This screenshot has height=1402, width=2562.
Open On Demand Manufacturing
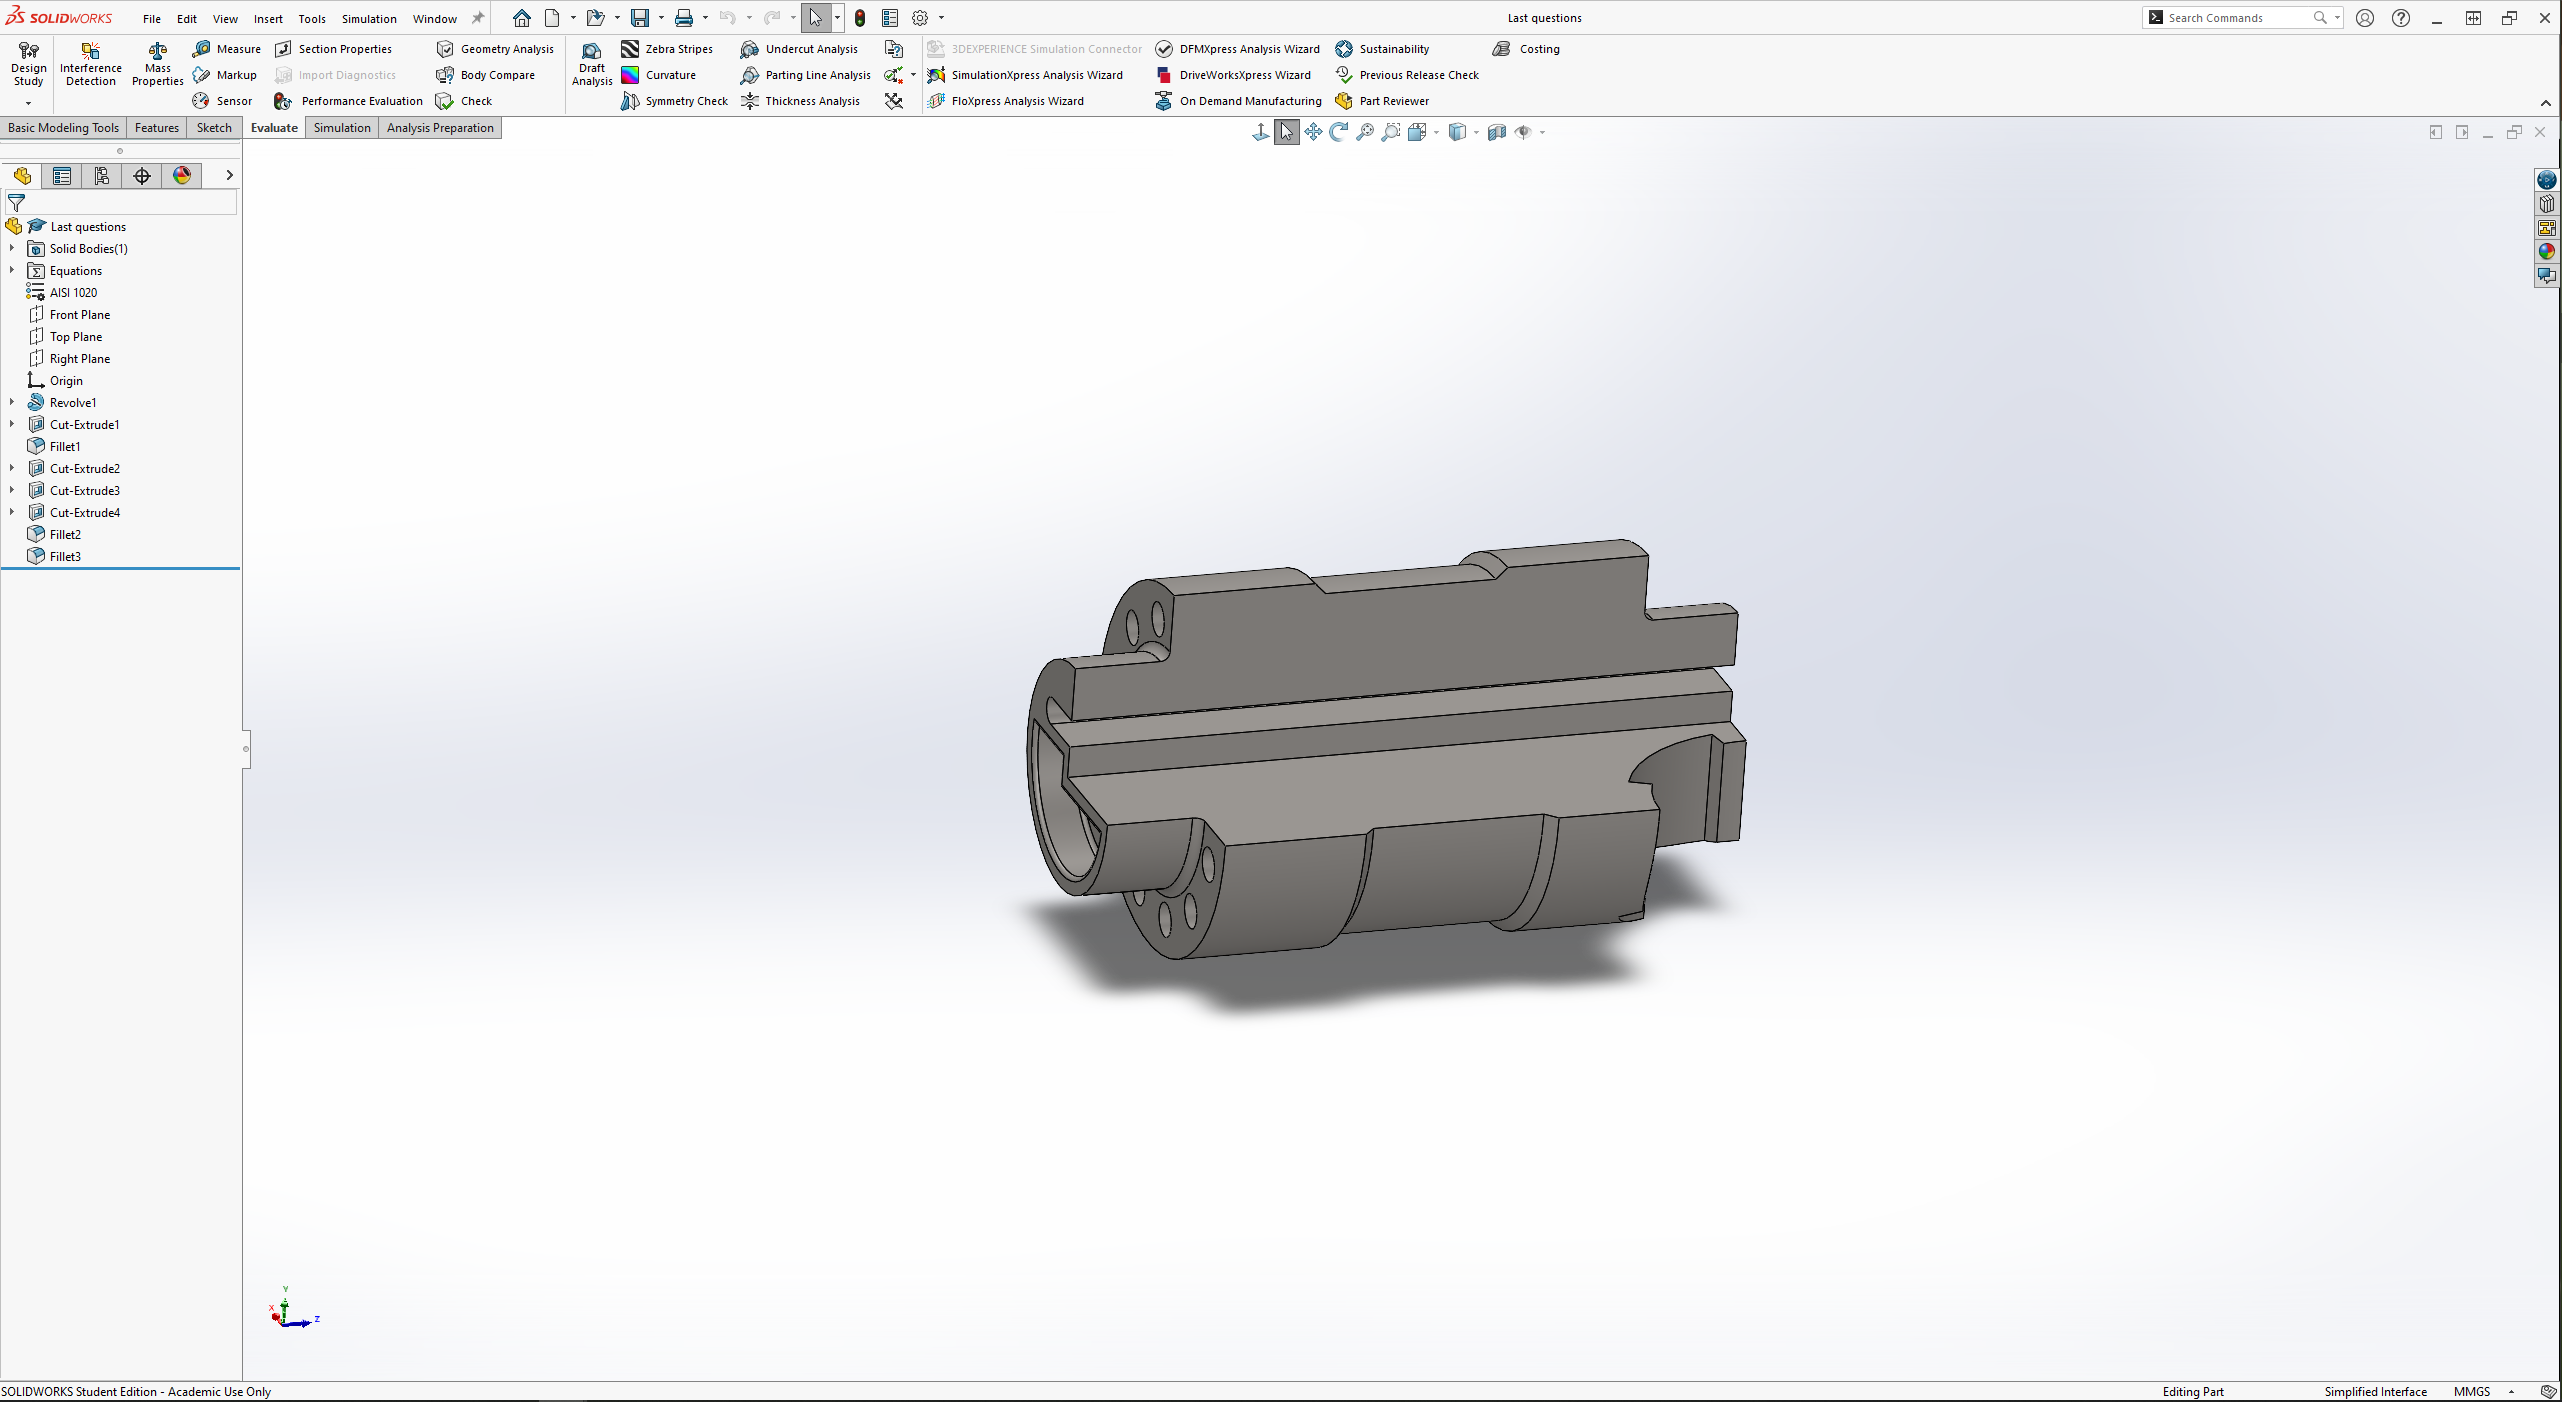[x=1239, y=101]
